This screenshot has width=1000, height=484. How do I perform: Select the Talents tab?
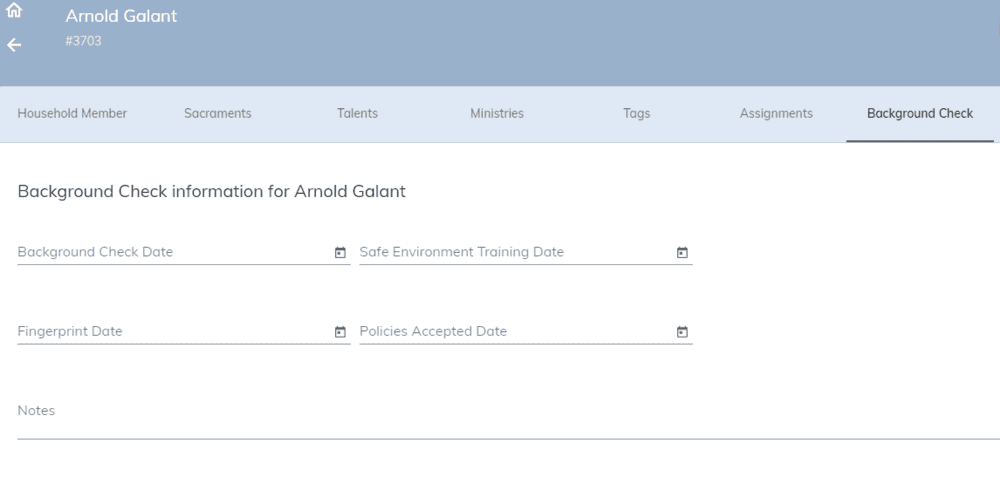pyautogui.click(x=357, y=114)
